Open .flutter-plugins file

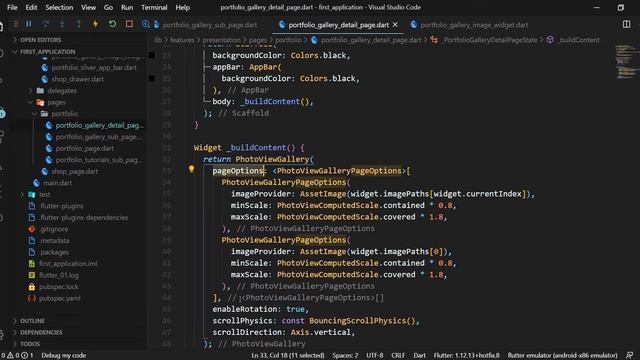click(62, 206)
